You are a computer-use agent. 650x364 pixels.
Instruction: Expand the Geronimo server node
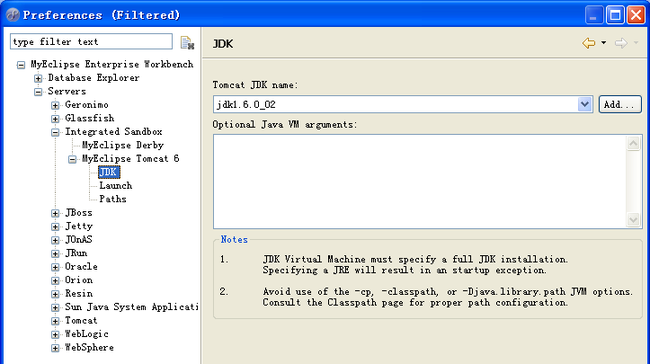(55, 105)
